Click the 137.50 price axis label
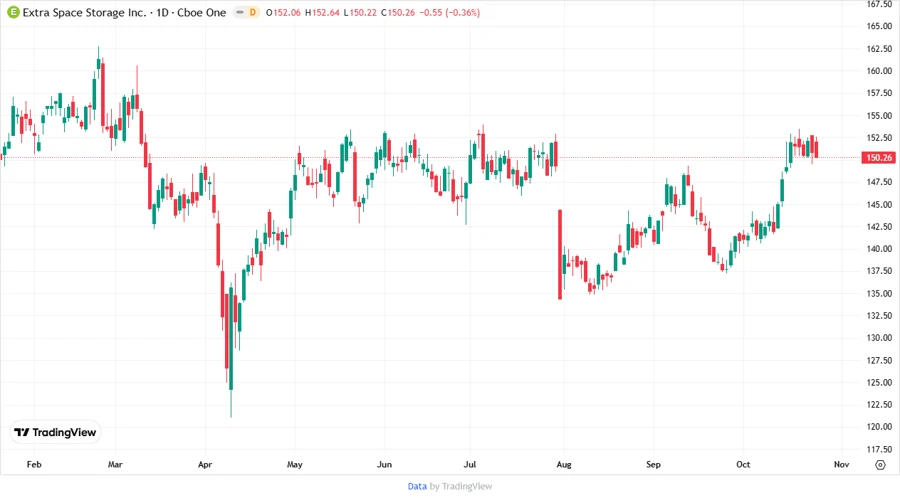 879,271
